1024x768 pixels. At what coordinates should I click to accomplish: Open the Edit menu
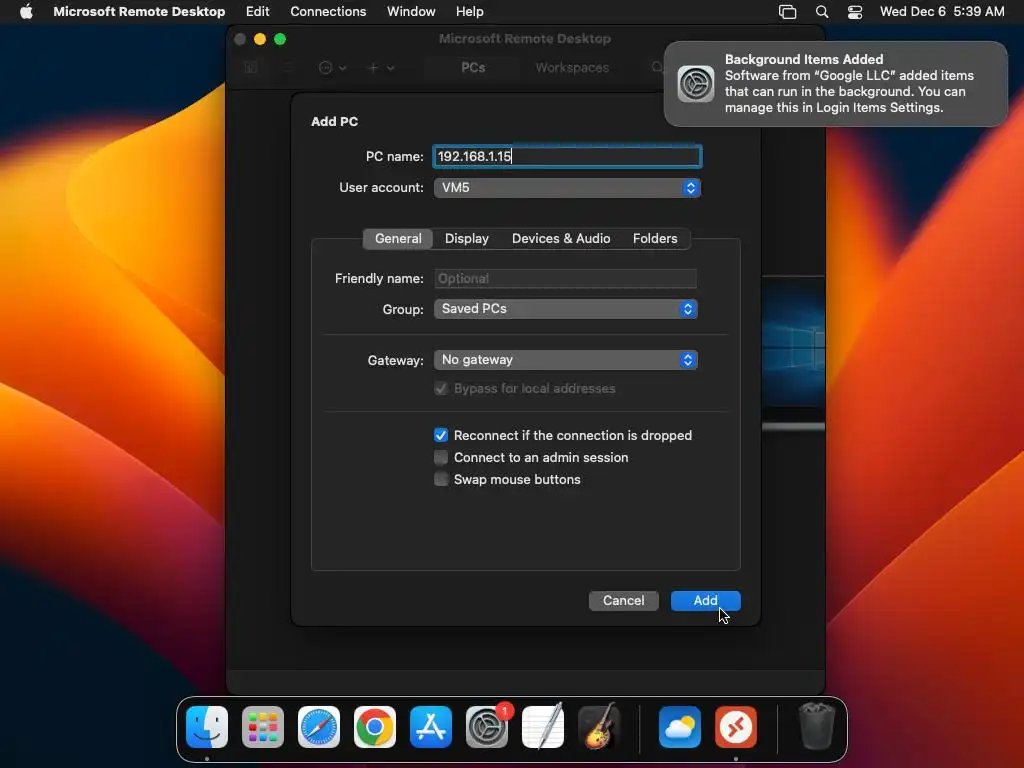point(257,12)
